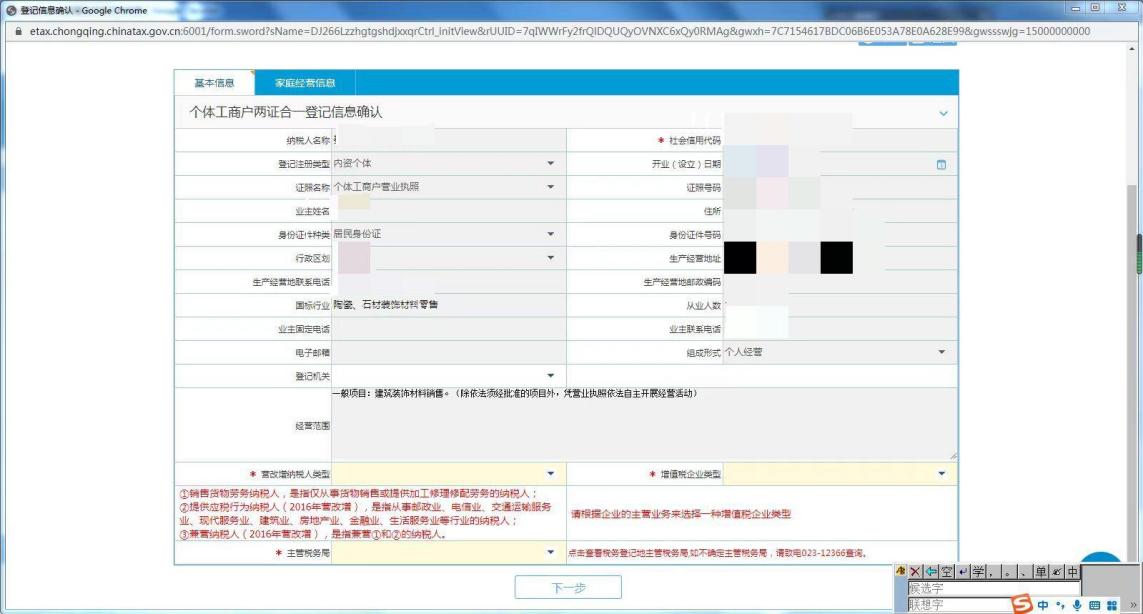Click the 电子邮箱 input field
This screenshot has height=614, width=1143.
point(448,352)
